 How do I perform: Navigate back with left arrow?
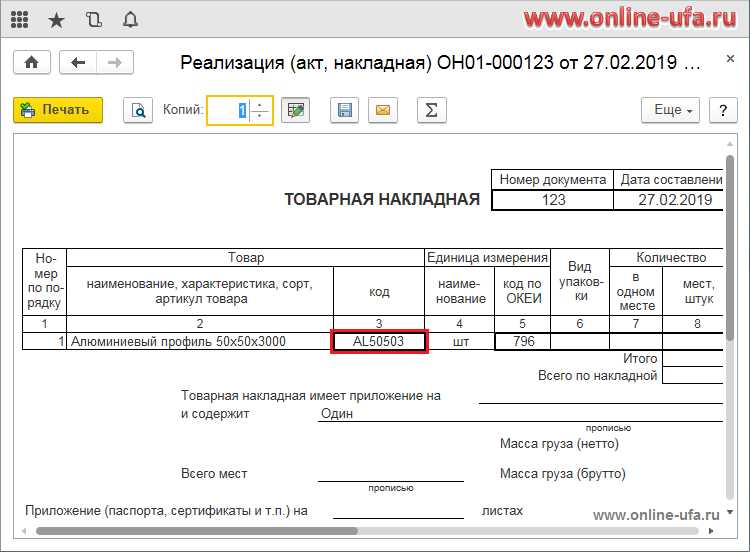coord(78,63)
